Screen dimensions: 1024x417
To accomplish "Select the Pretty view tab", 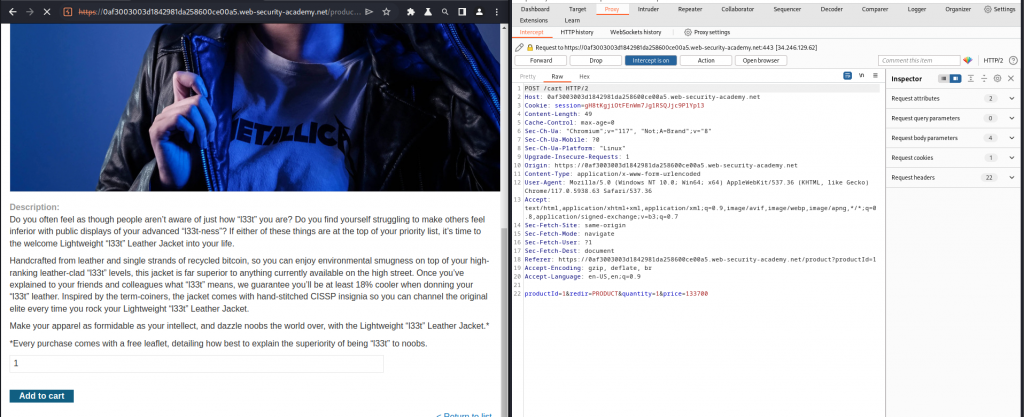I will point(527,76).
